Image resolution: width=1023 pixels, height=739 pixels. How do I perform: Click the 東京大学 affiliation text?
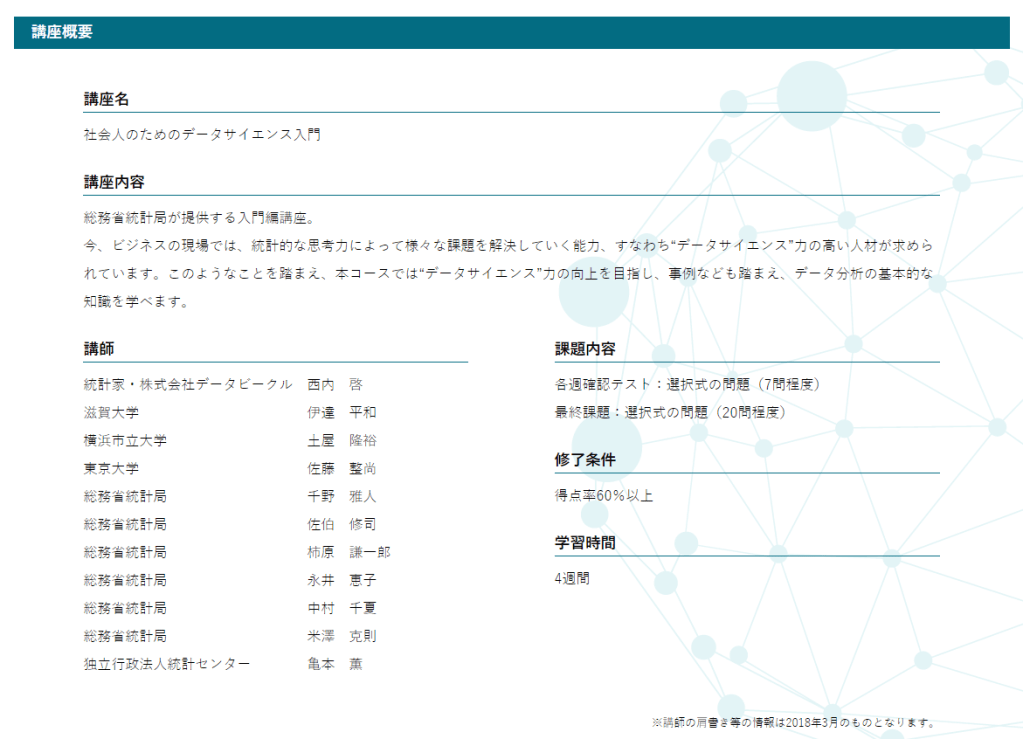pyautogui.click(x=111, y=468)
